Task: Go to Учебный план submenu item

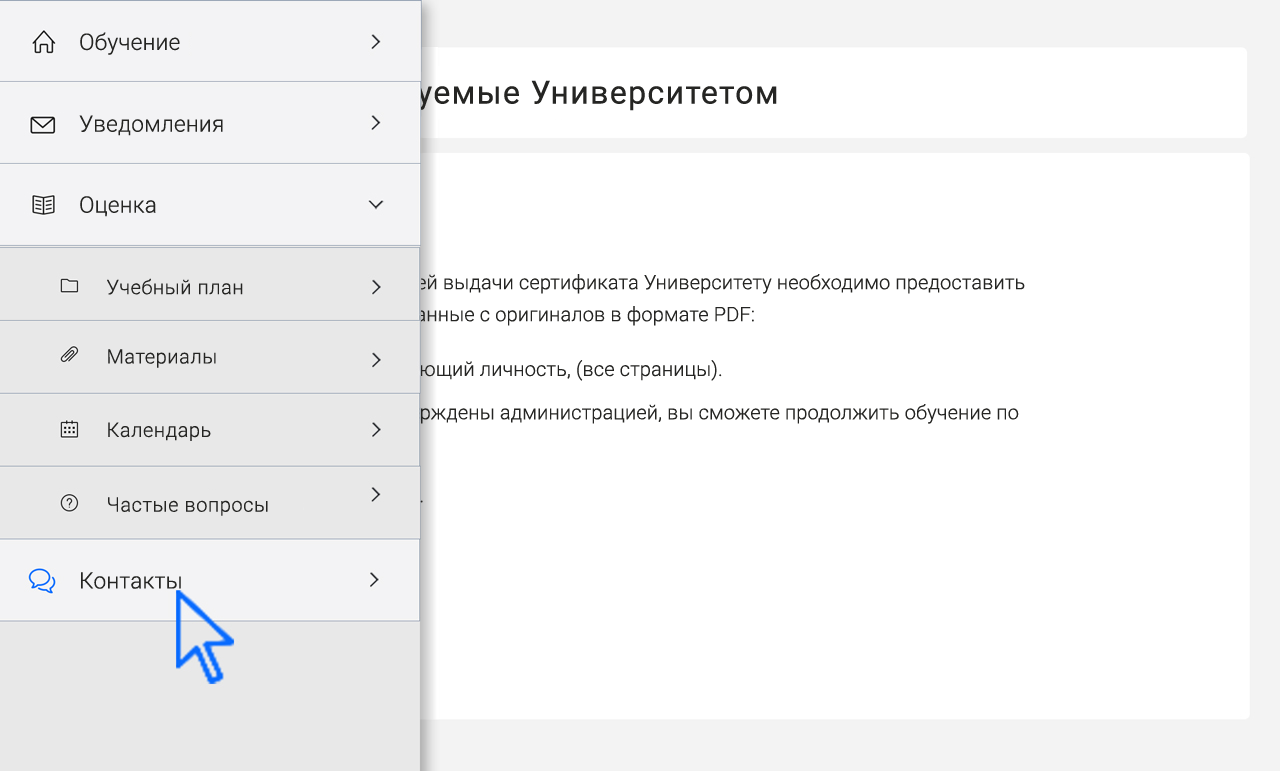Action: [x=210, y=284]
